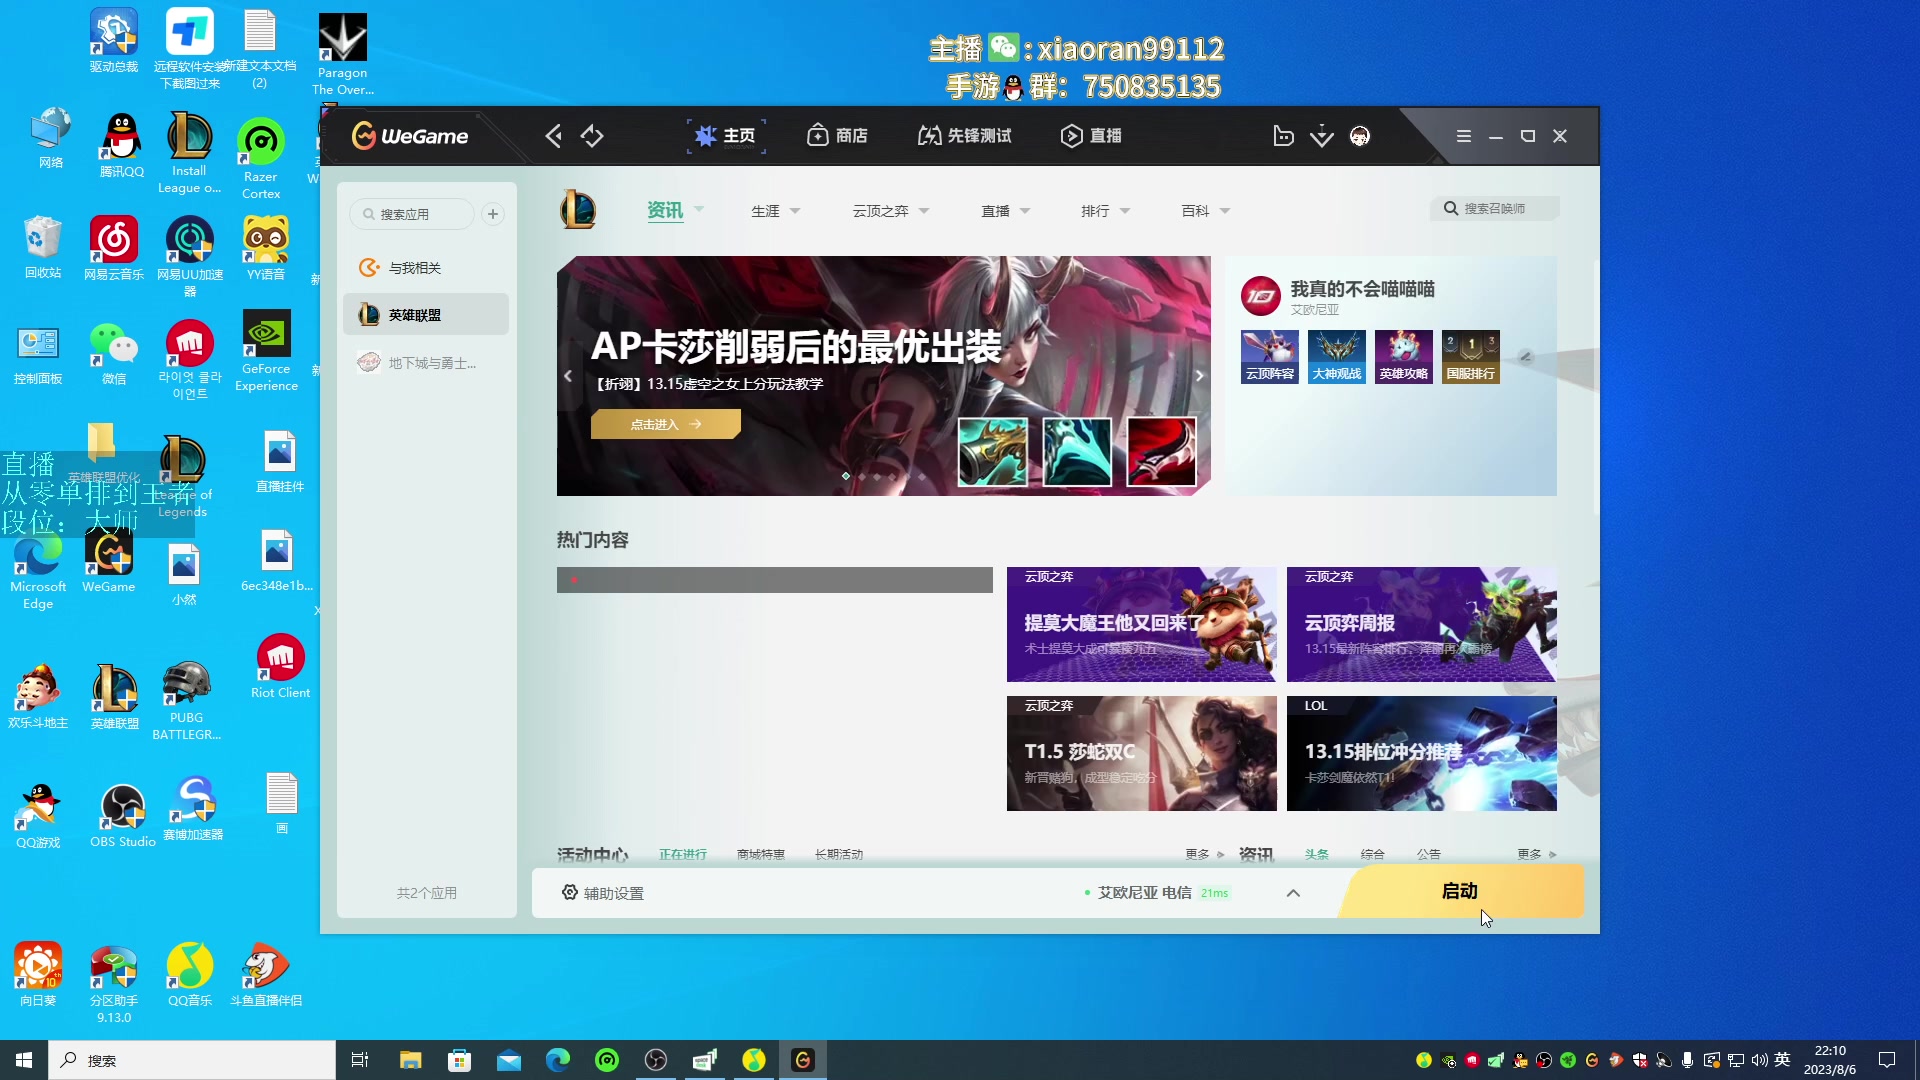Open 大神观战 shortcut icon
Screen dimensions: 1920x1080
[x=1337, y=357]
